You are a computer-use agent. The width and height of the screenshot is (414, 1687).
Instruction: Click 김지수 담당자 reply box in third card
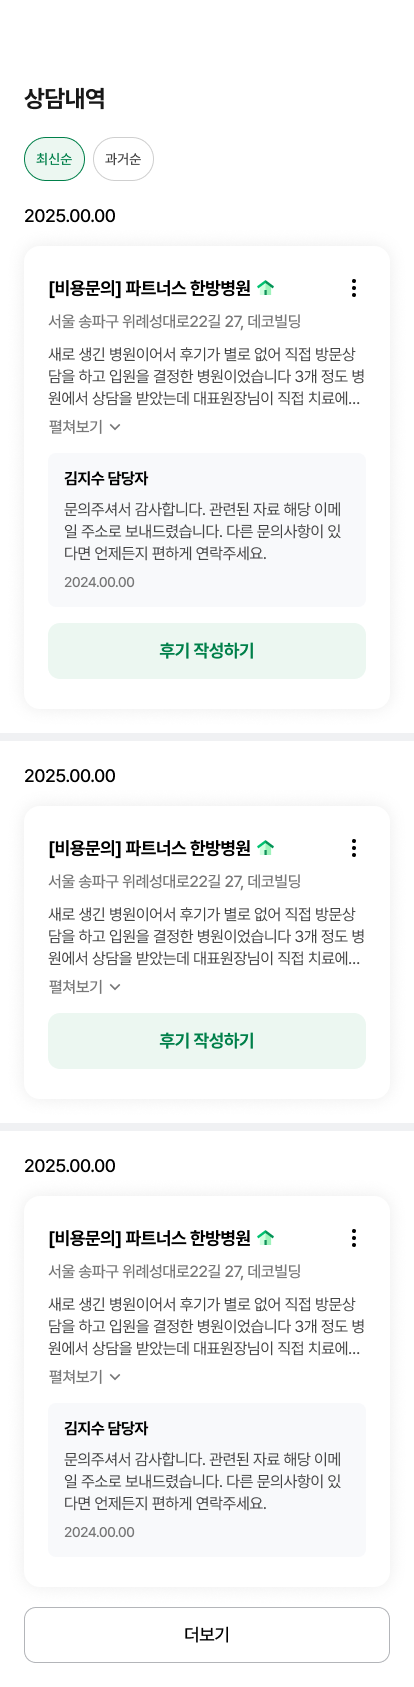pos(207,1480)
